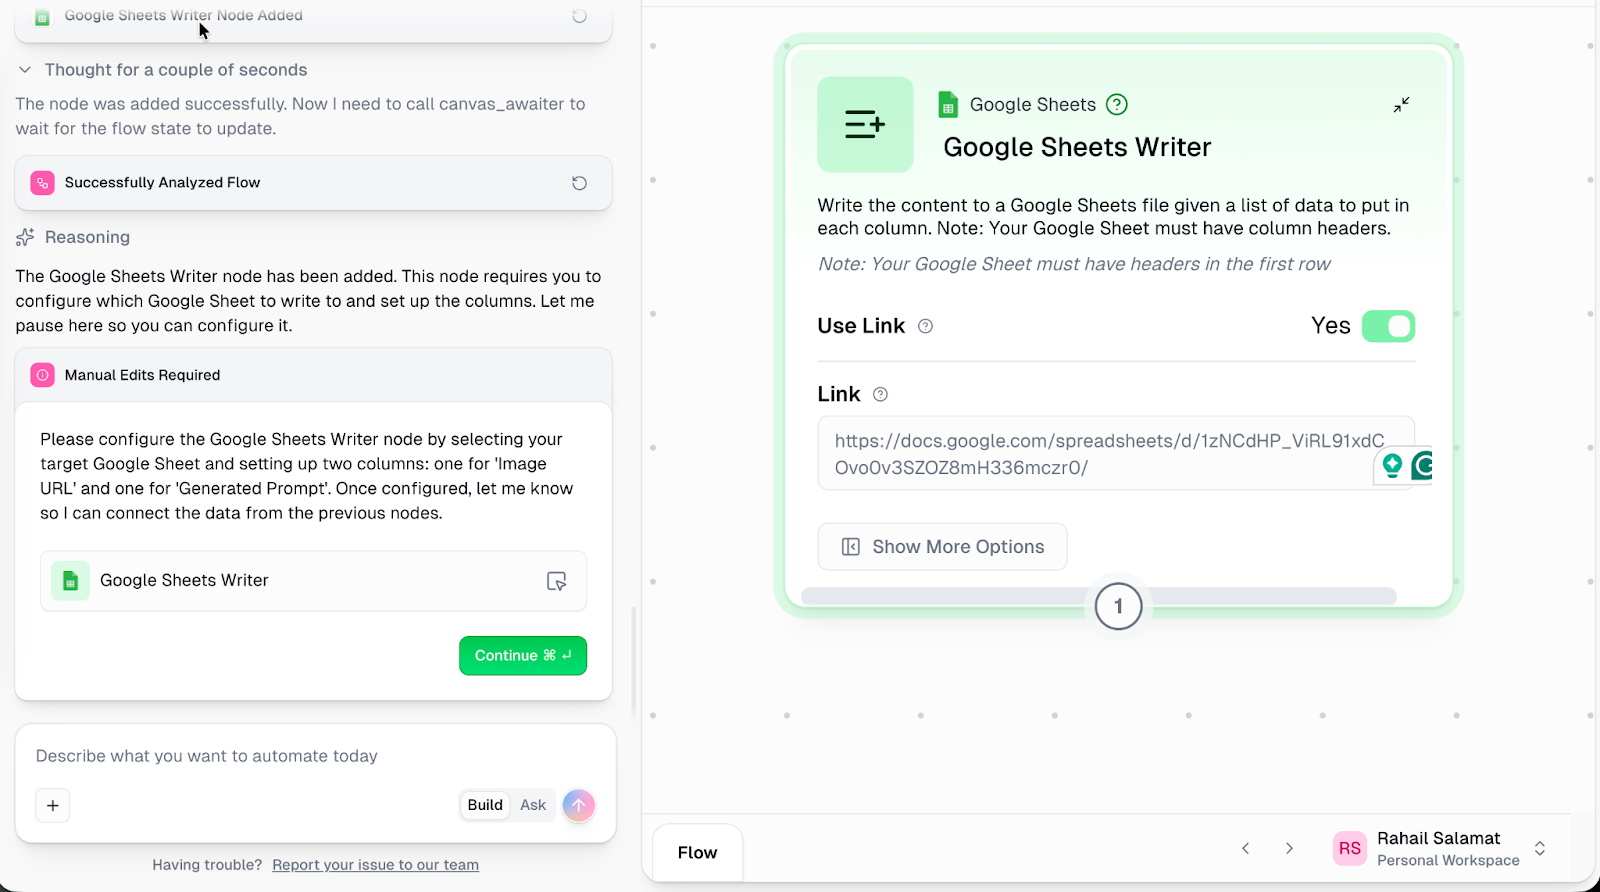Show the Use Link help tooltip

click(925, 326)
